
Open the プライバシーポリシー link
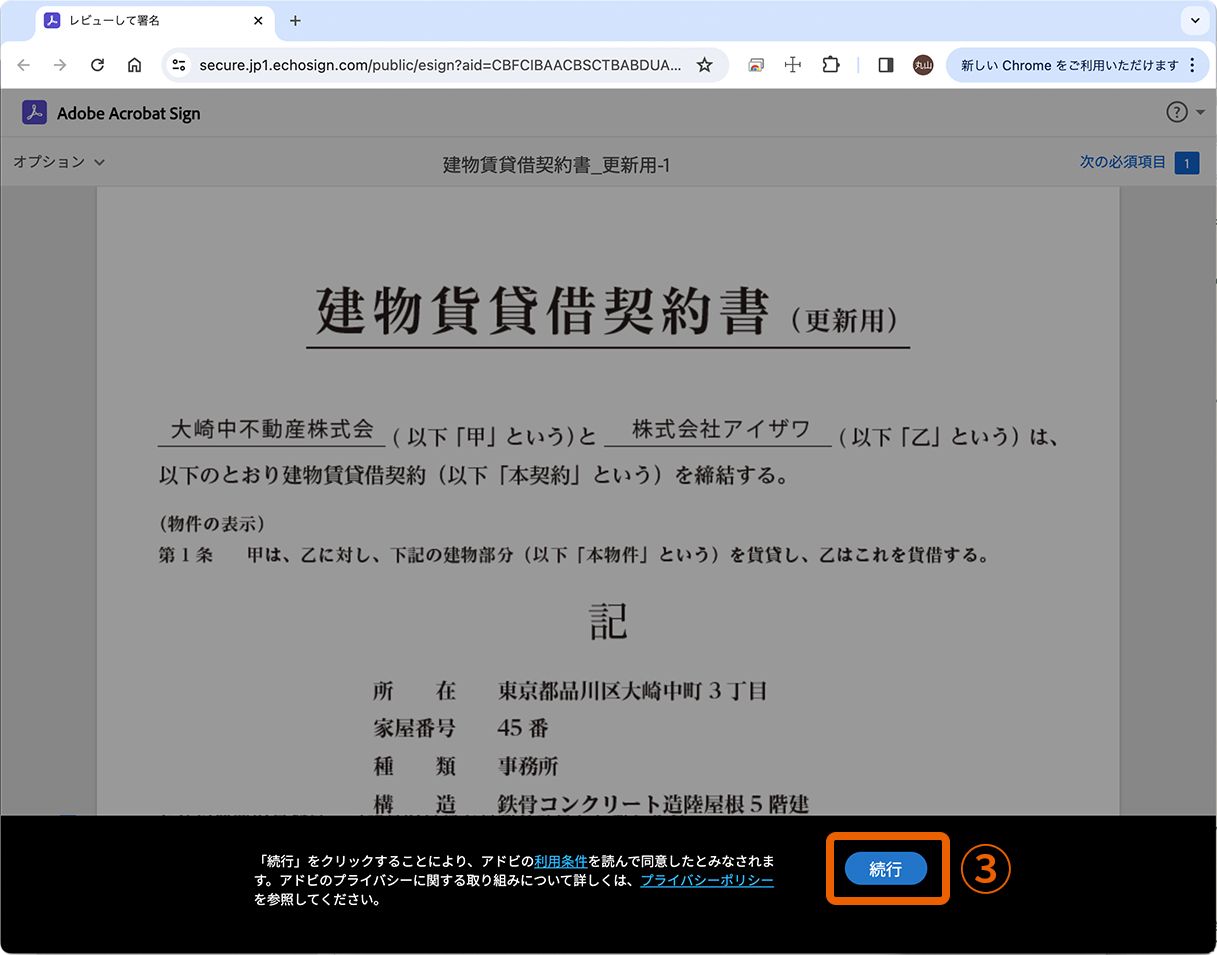pyautogui.click(x=707, y=880)
